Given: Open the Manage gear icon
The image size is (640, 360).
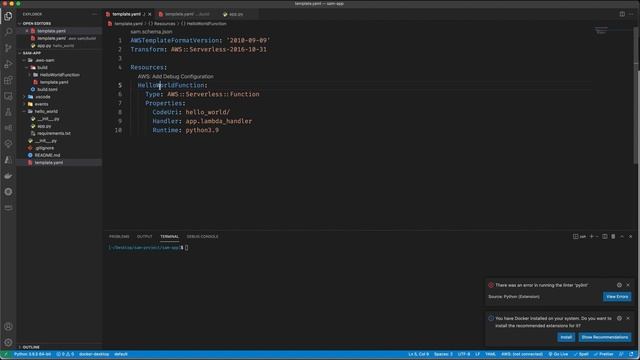Looking at the screenshot, I should coord(8,342).
